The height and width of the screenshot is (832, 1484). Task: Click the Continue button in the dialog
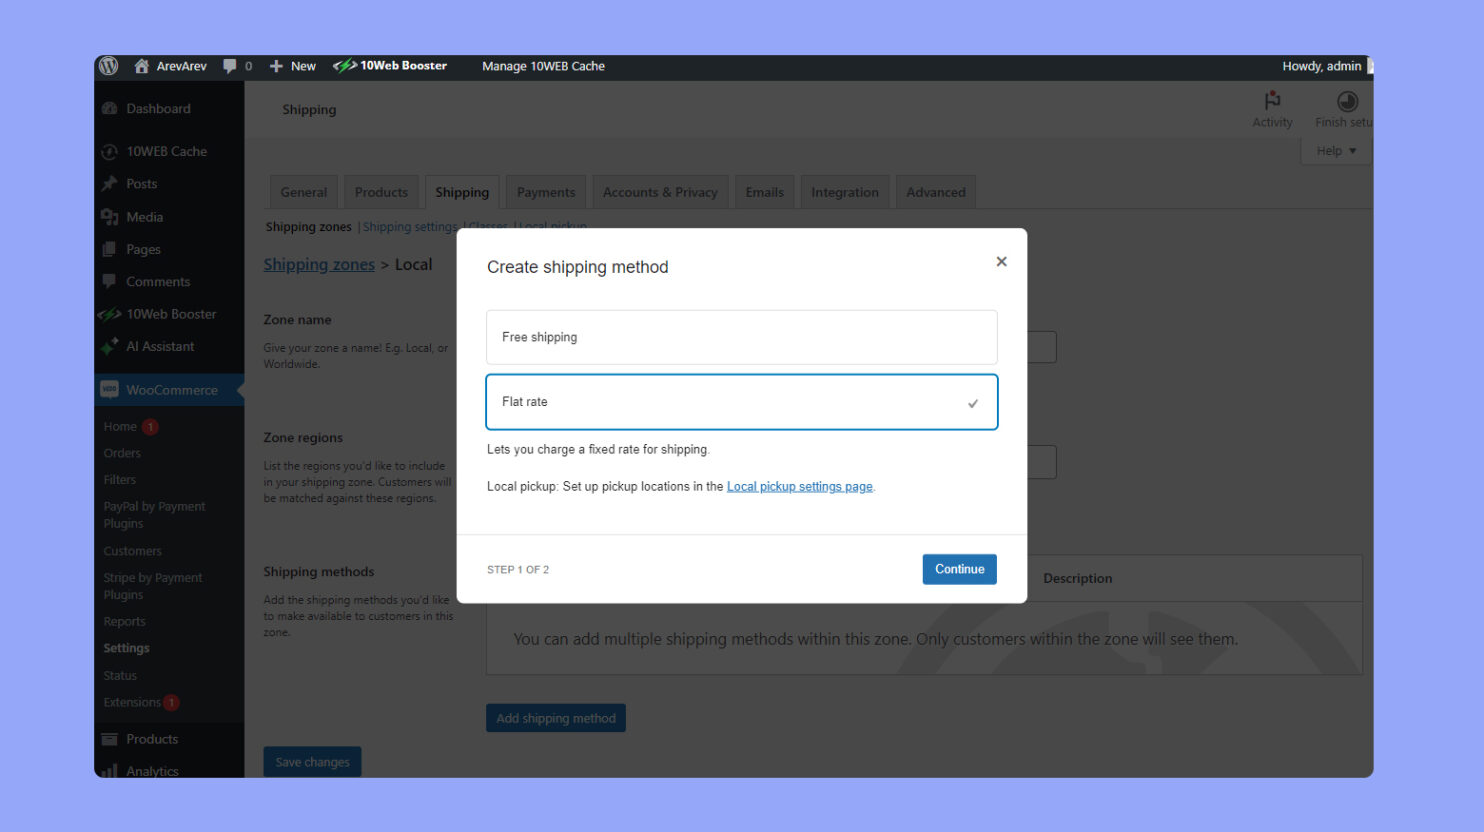(x=958, y=568)
